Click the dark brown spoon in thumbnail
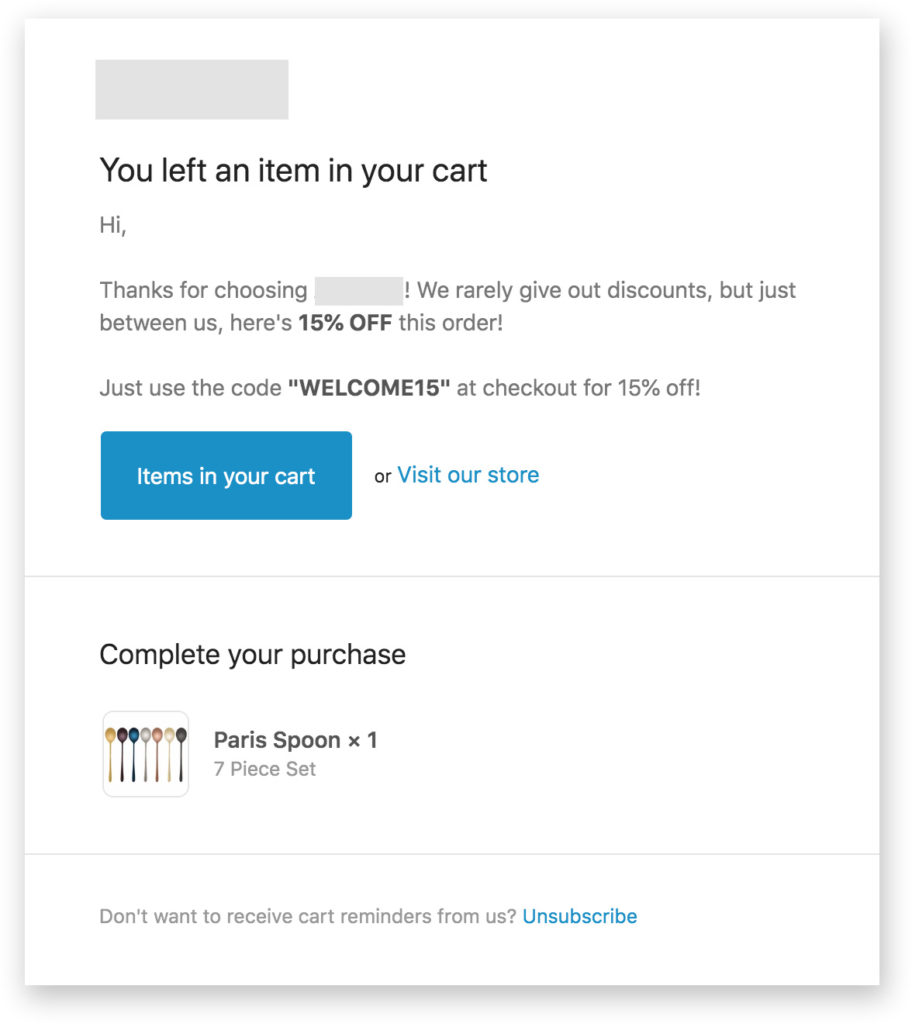The height and width of the screenshot is (1024, 912). 122,736
